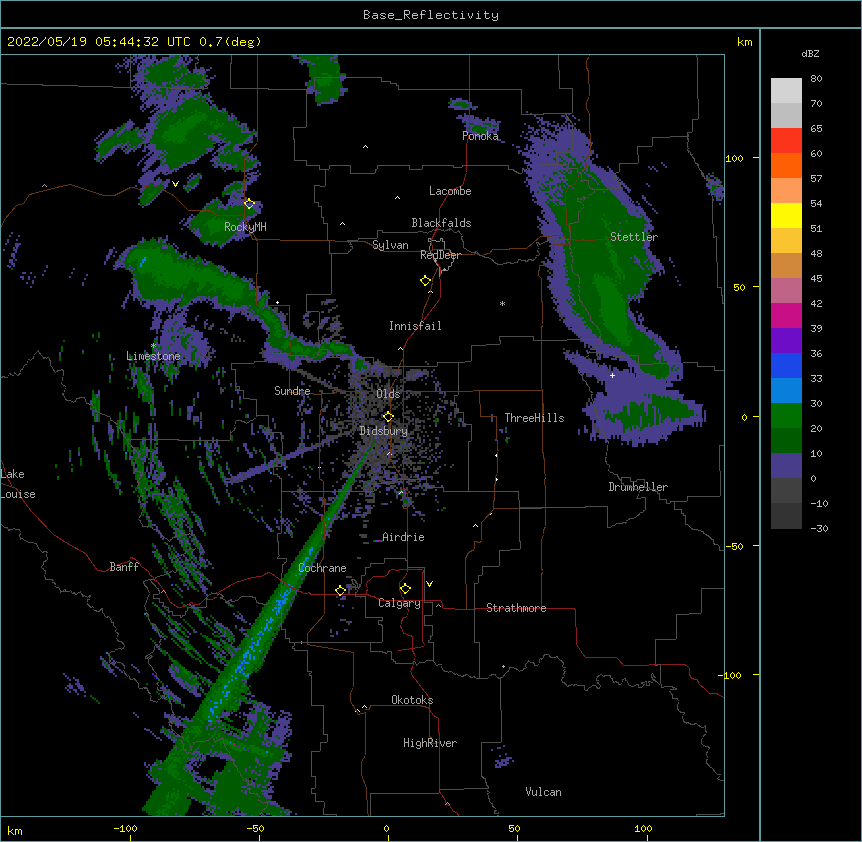Screen dimensions: 862x842
Task: Click the Stettler label
Action: click(634, 237)
